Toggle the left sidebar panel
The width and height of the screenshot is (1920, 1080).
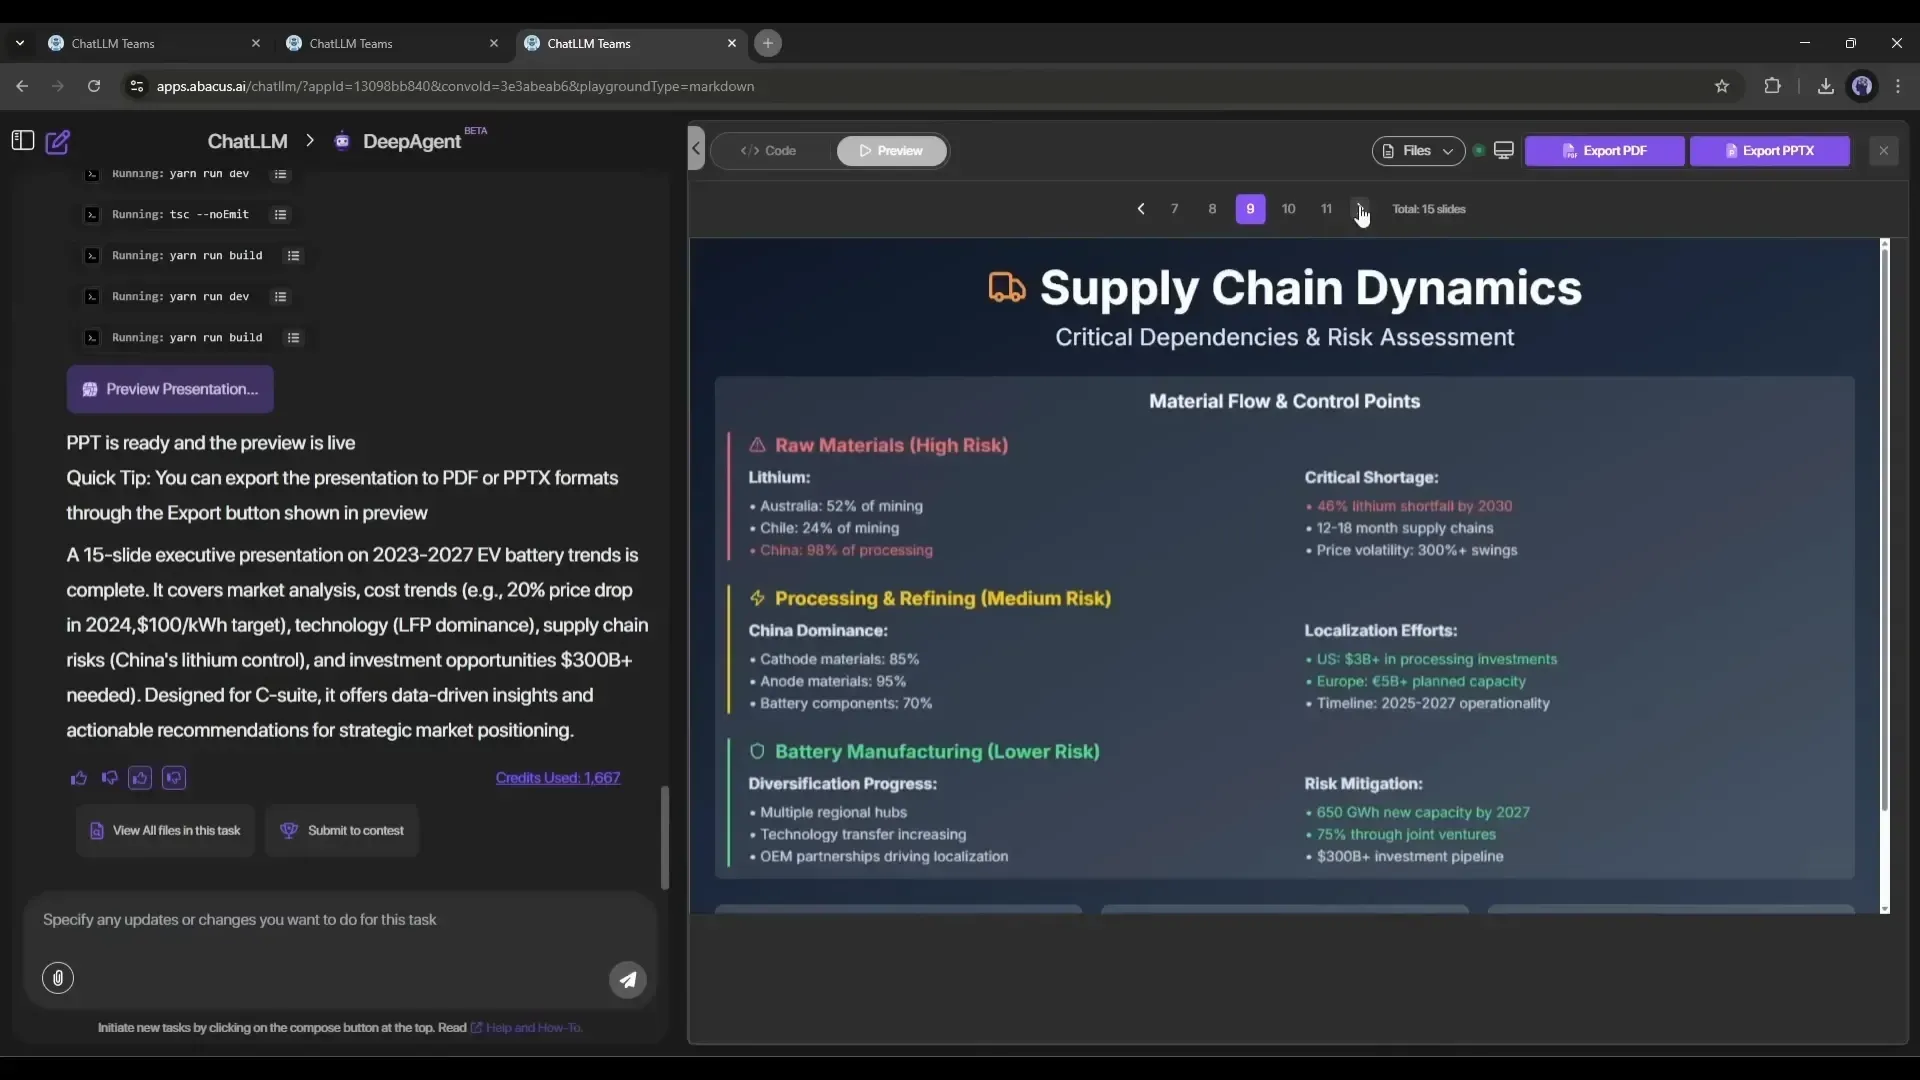click(23, 141)
